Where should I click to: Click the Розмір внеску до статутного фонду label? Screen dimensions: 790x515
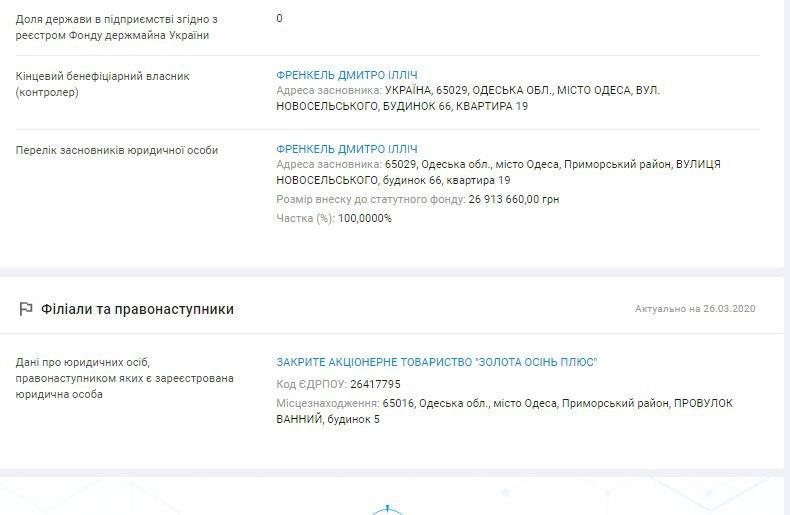pyautogui.click(x=370, y=200)
